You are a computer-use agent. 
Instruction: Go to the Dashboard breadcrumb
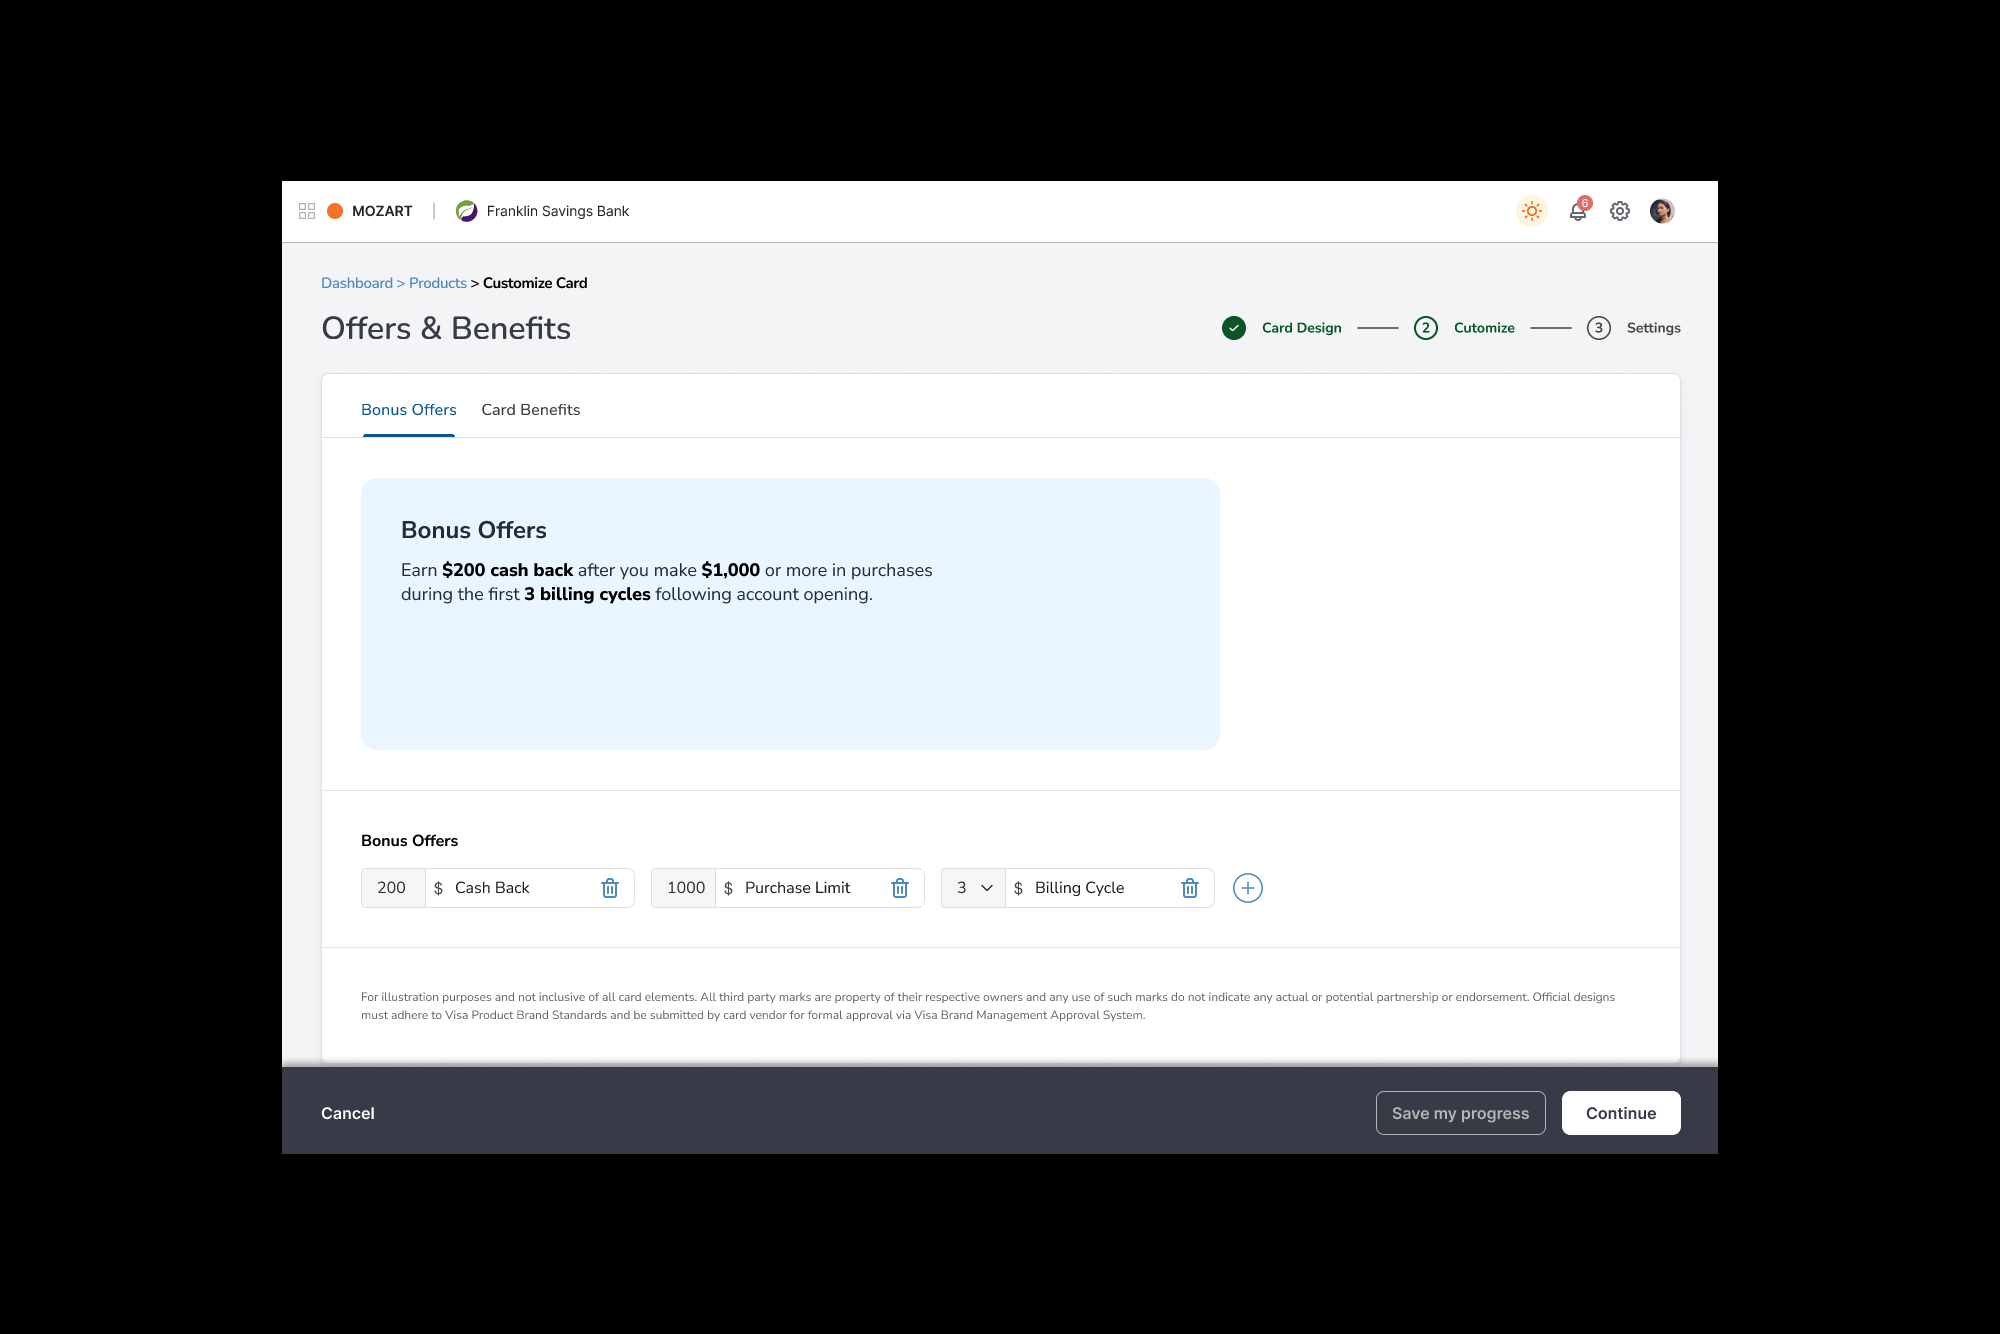click(x=357, y=283)
